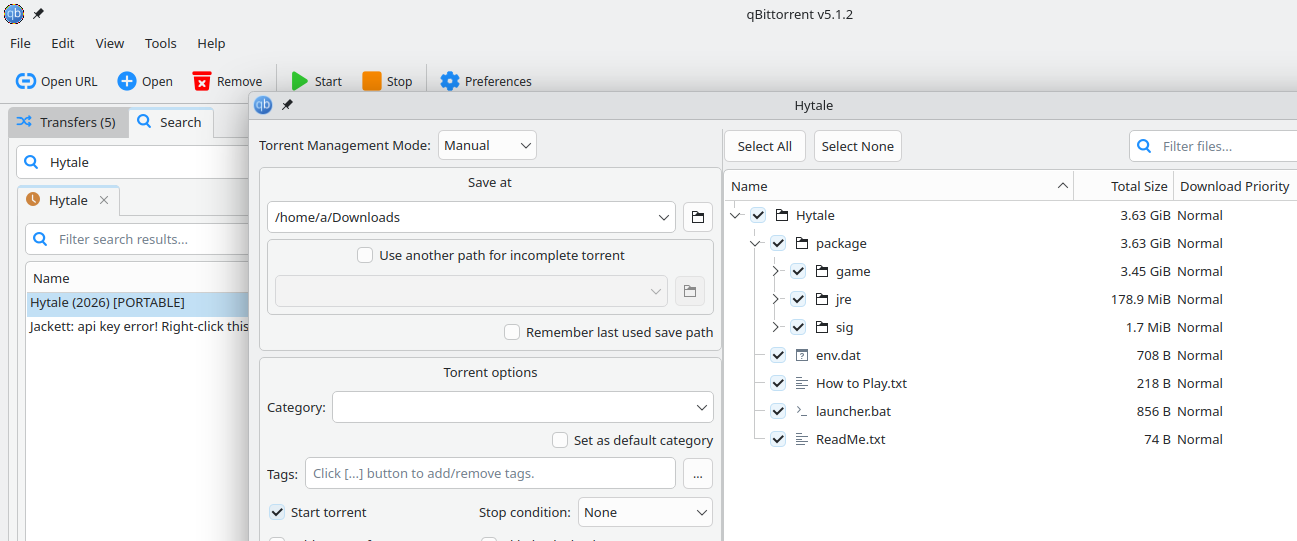Toggle Remember last used save path
Image resolution: width=1297 pixels, height=541 pixels.
coord(512,332)
